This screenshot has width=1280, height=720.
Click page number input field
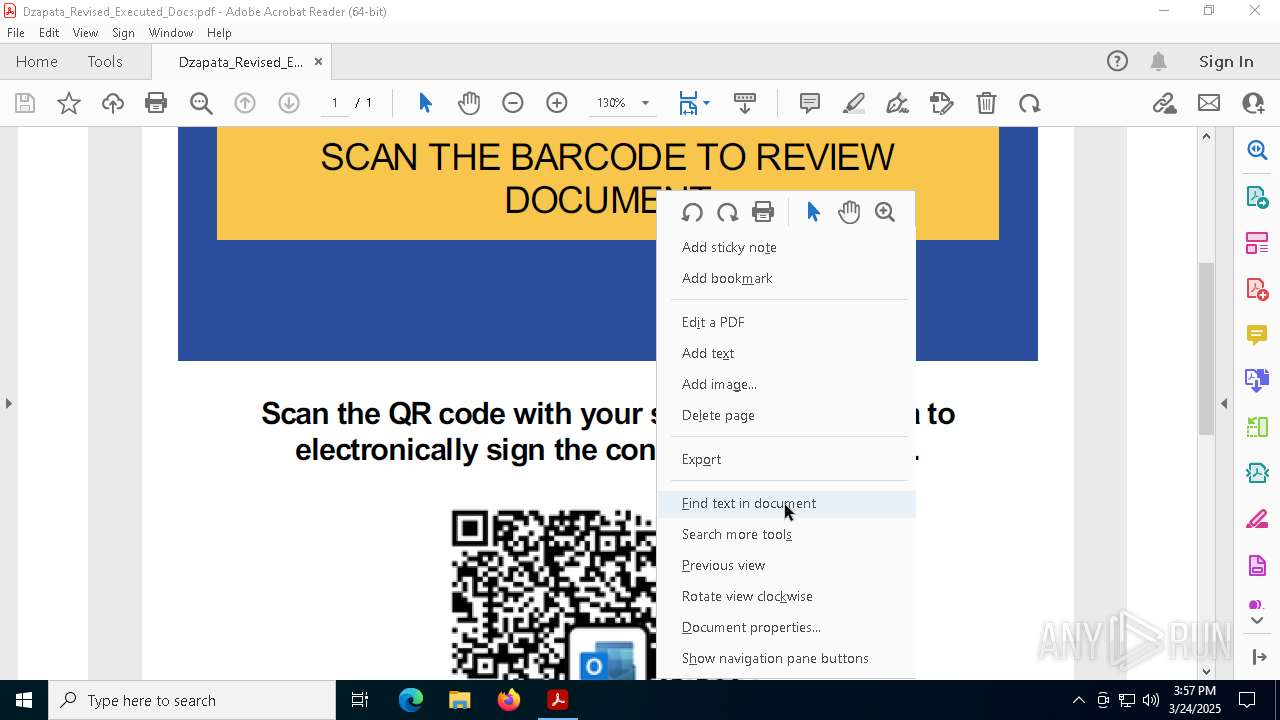pos(335,103)
